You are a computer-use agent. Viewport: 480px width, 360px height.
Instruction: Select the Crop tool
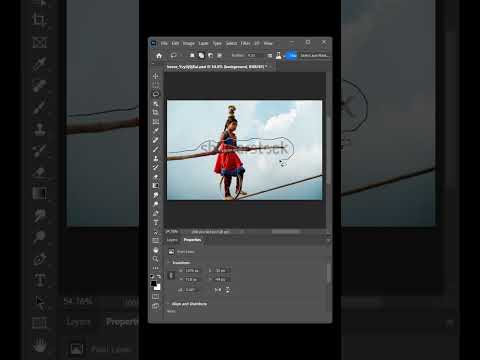pos(156,113)
